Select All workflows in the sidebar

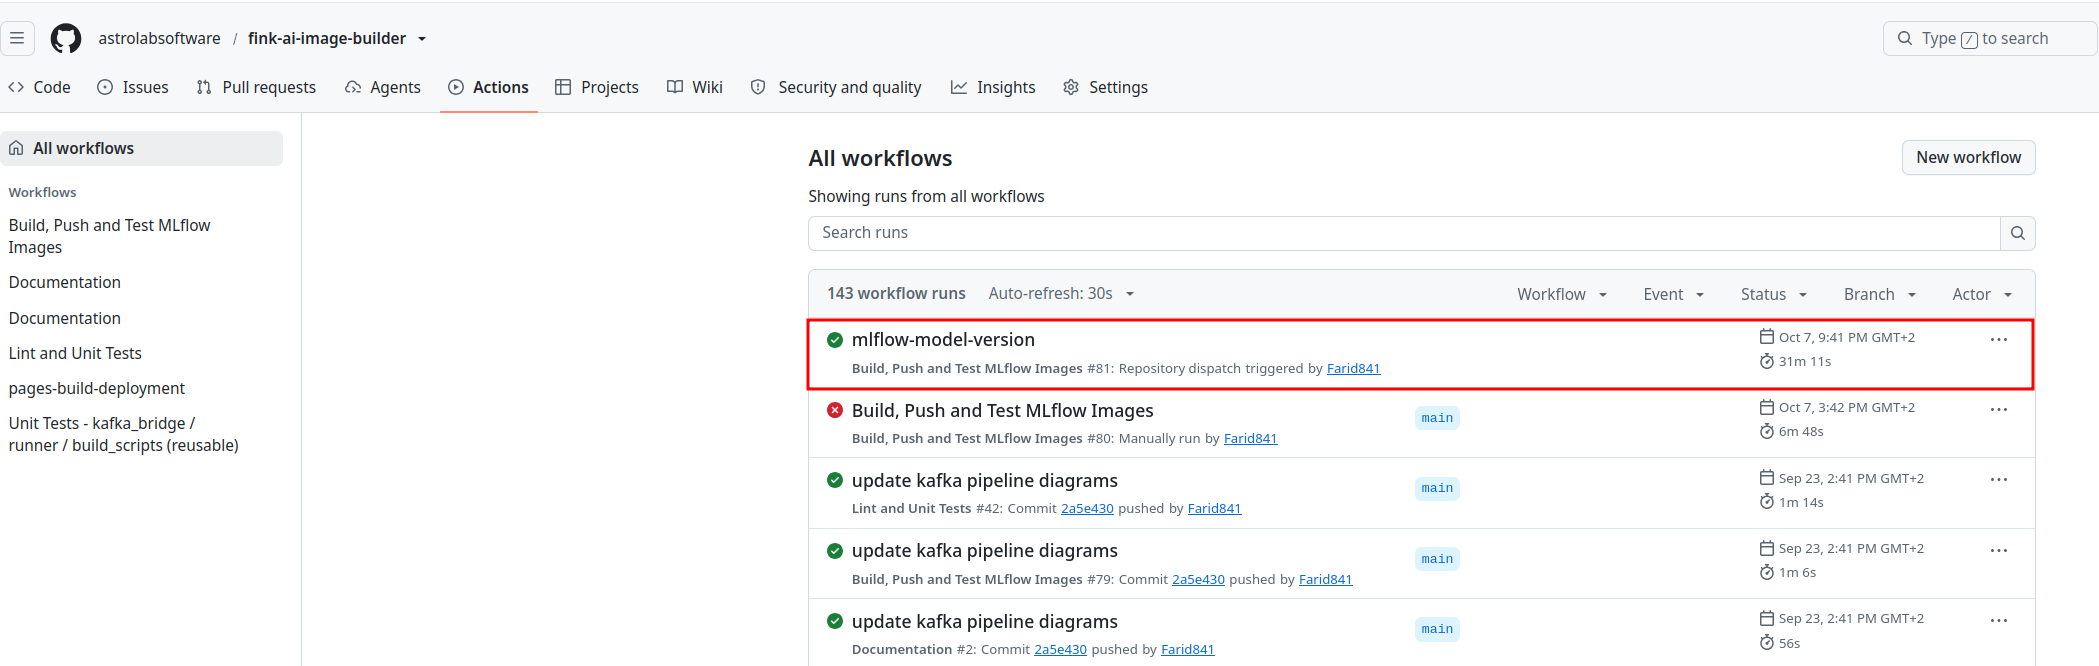142,148
